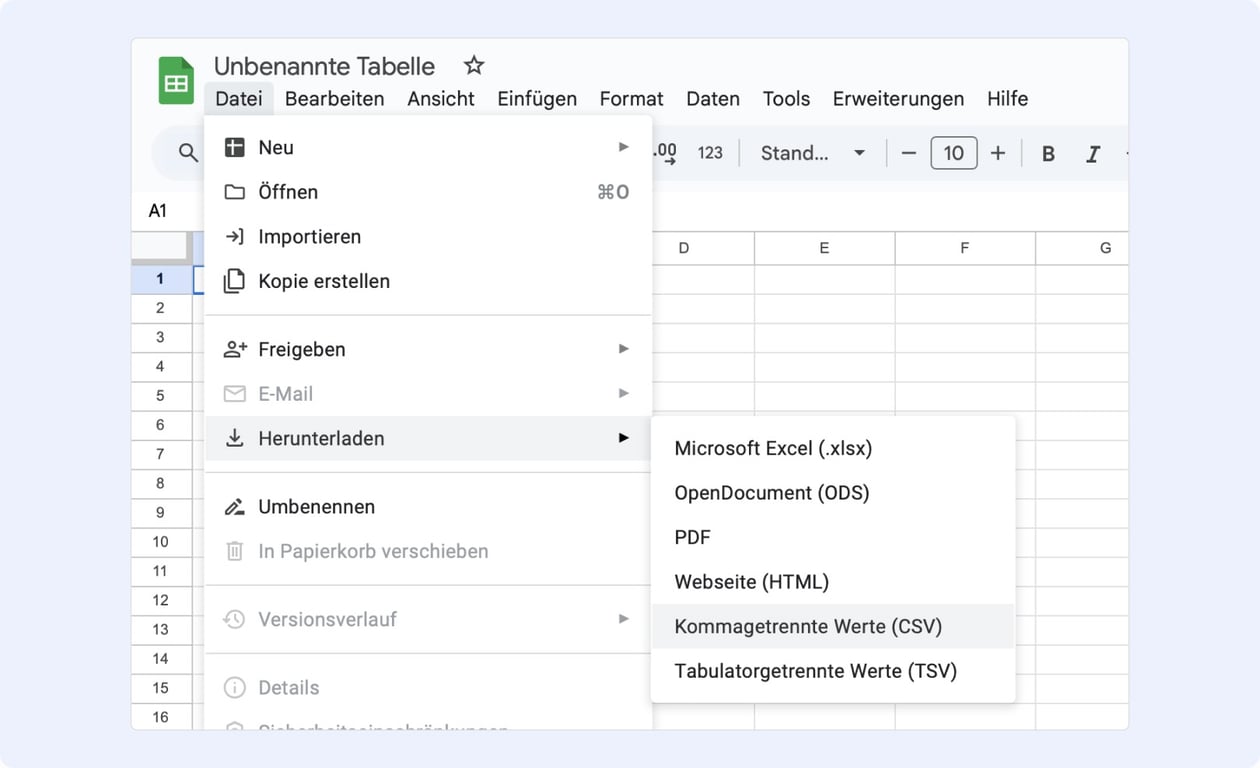Toggle italic formatting (I)
Screen dimensions: 1260x768
[1093, 154]
